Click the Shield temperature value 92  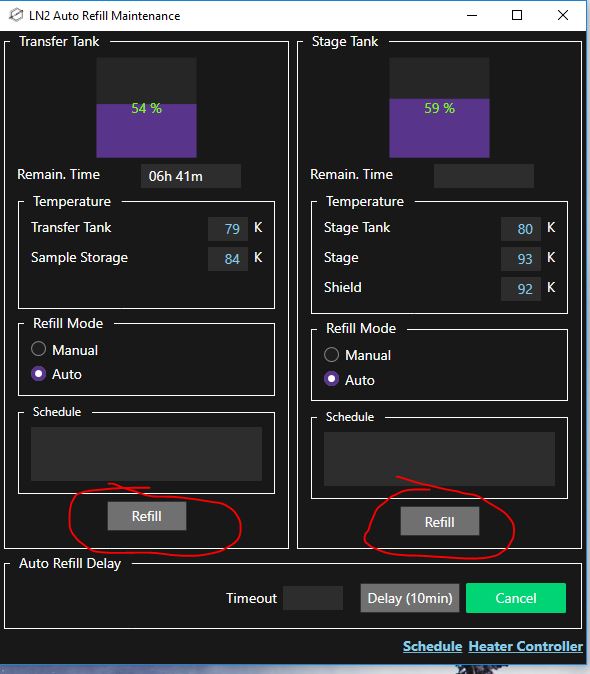click(521, 289)
